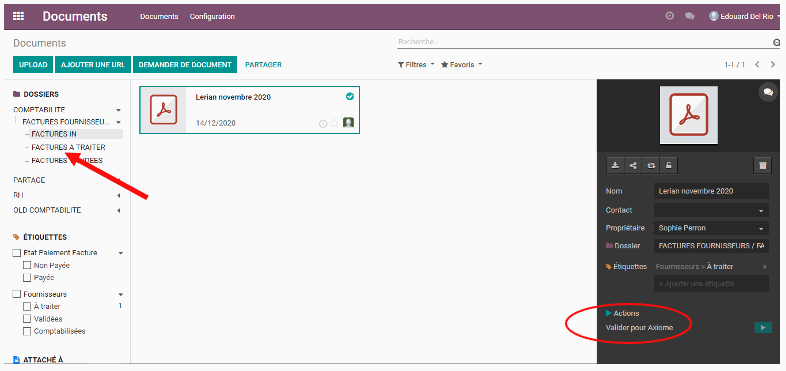Open the Configuration menu

[212, 17]
